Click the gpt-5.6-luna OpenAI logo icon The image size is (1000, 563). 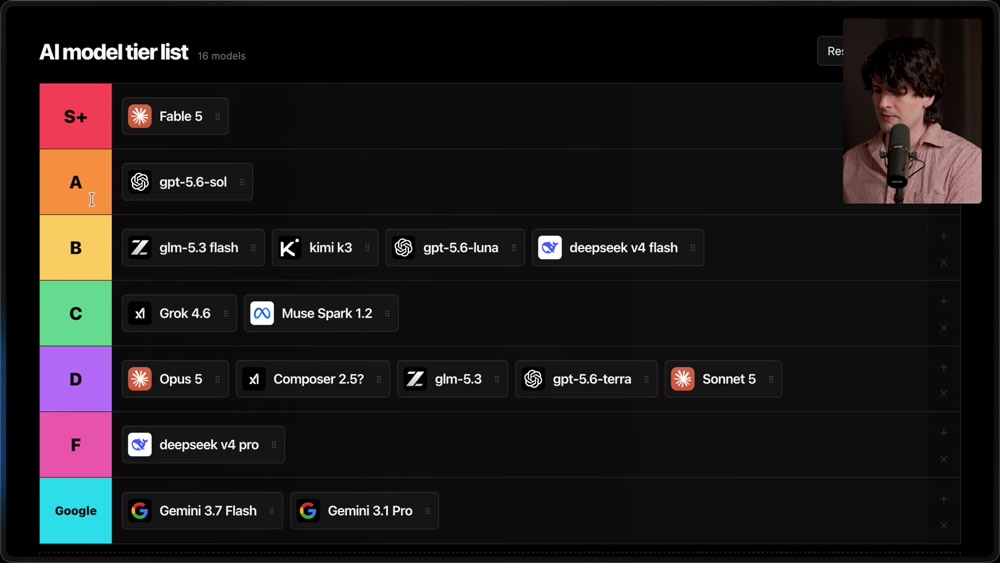coord(404,247)
